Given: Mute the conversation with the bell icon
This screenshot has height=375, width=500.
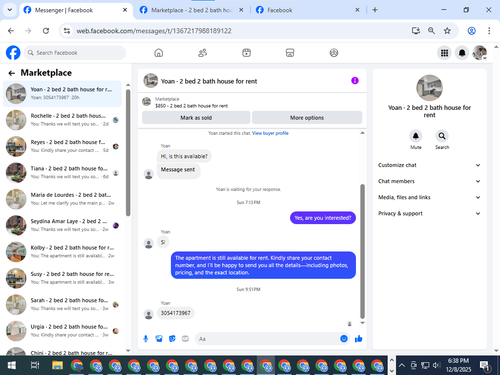Looking at the screenshot, I should 416,136.
